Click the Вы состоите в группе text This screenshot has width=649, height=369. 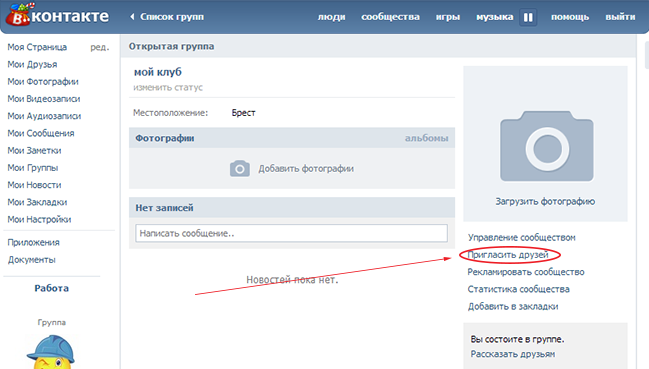coord(517,339)
